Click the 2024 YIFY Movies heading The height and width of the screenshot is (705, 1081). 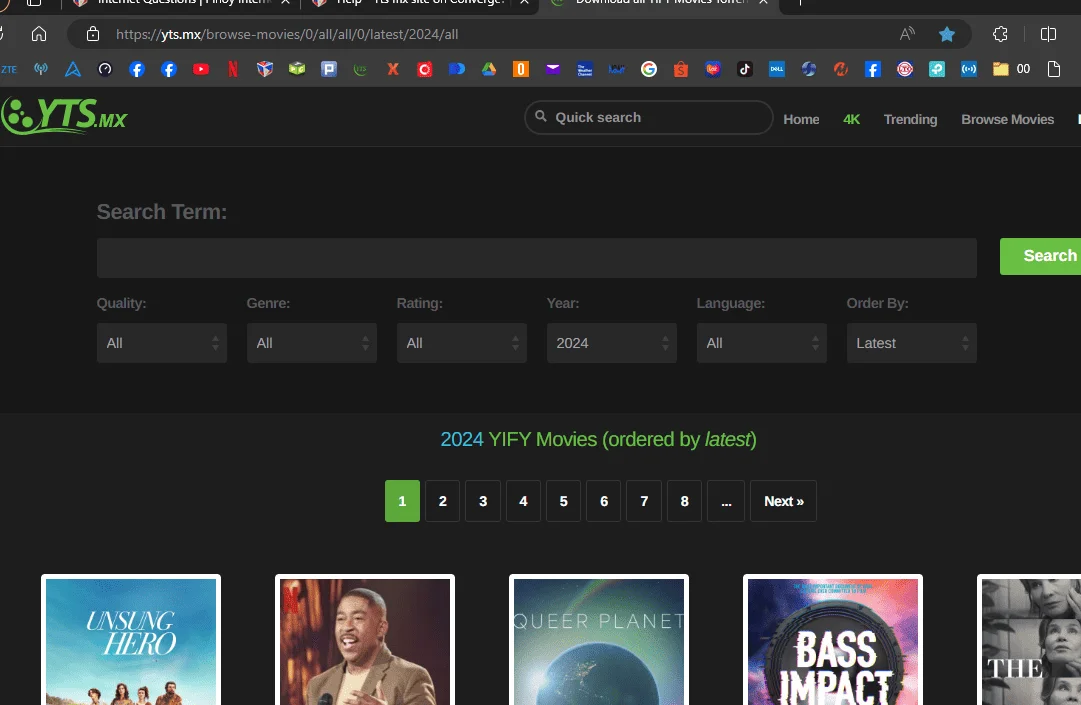point(598,439)
